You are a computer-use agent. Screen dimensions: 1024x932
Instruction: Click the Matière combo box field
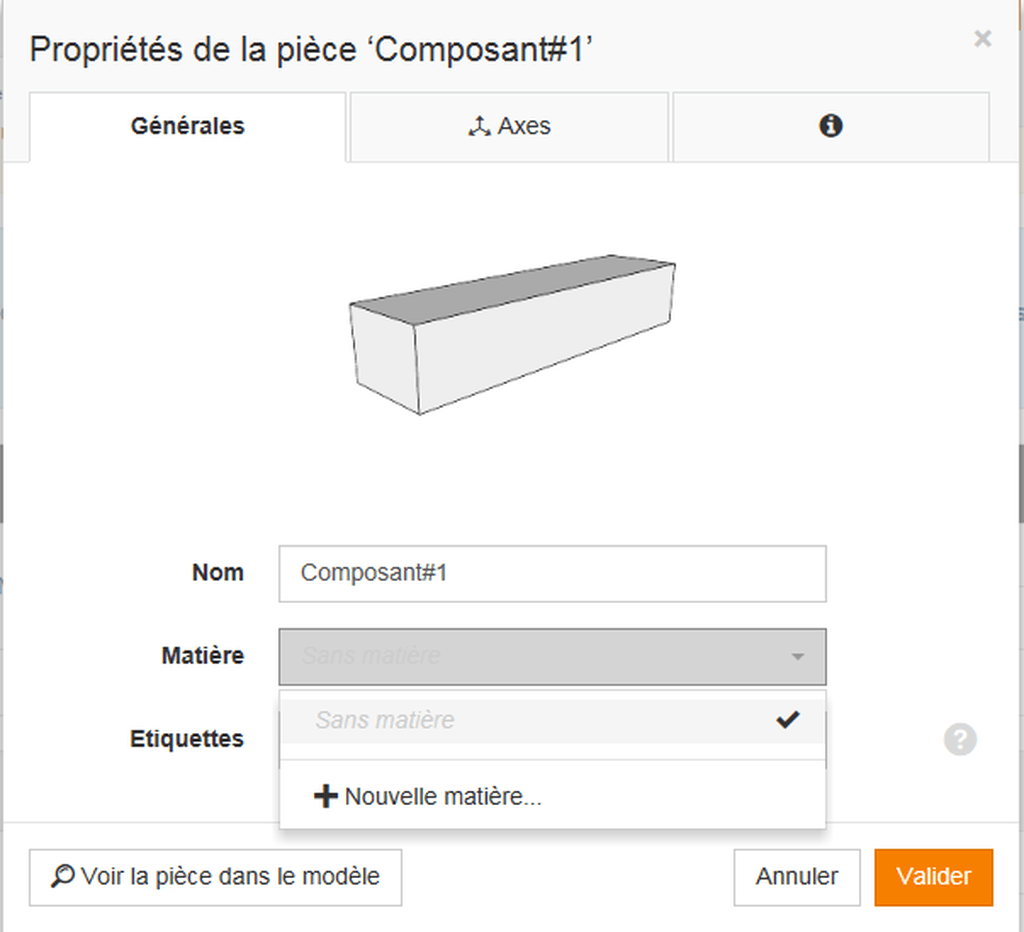[x=552, y=656]
